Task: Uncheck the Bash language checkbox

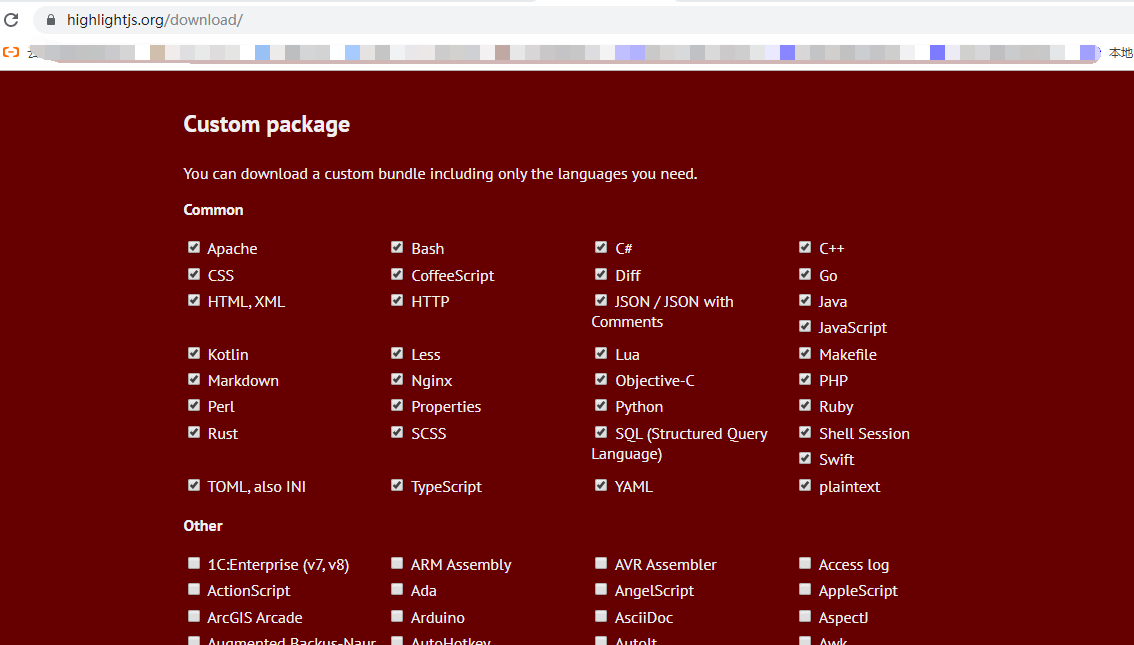Action: [397, 247]
